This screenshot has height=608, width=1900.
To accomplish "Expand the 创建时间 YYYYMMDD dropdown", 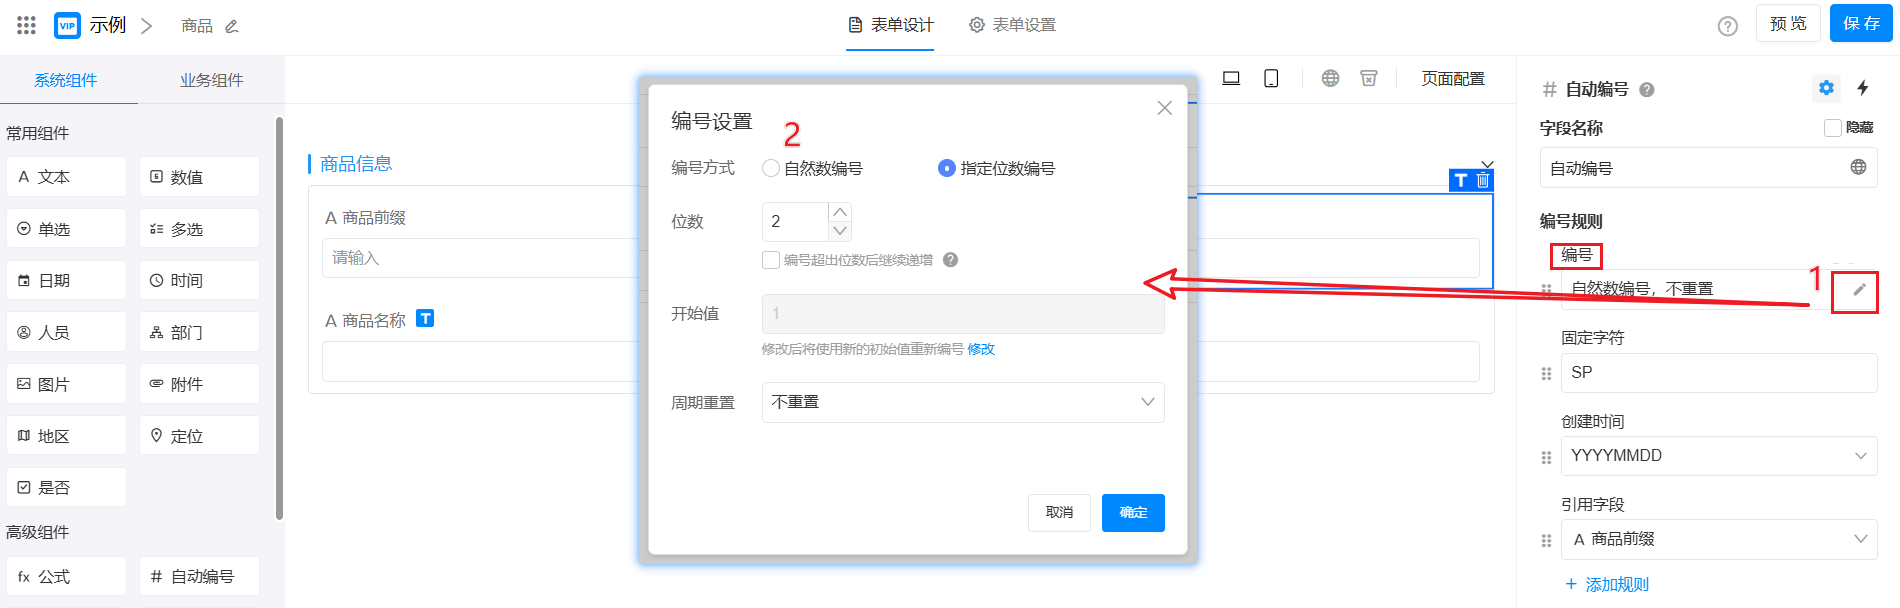I will (1718, 456).
